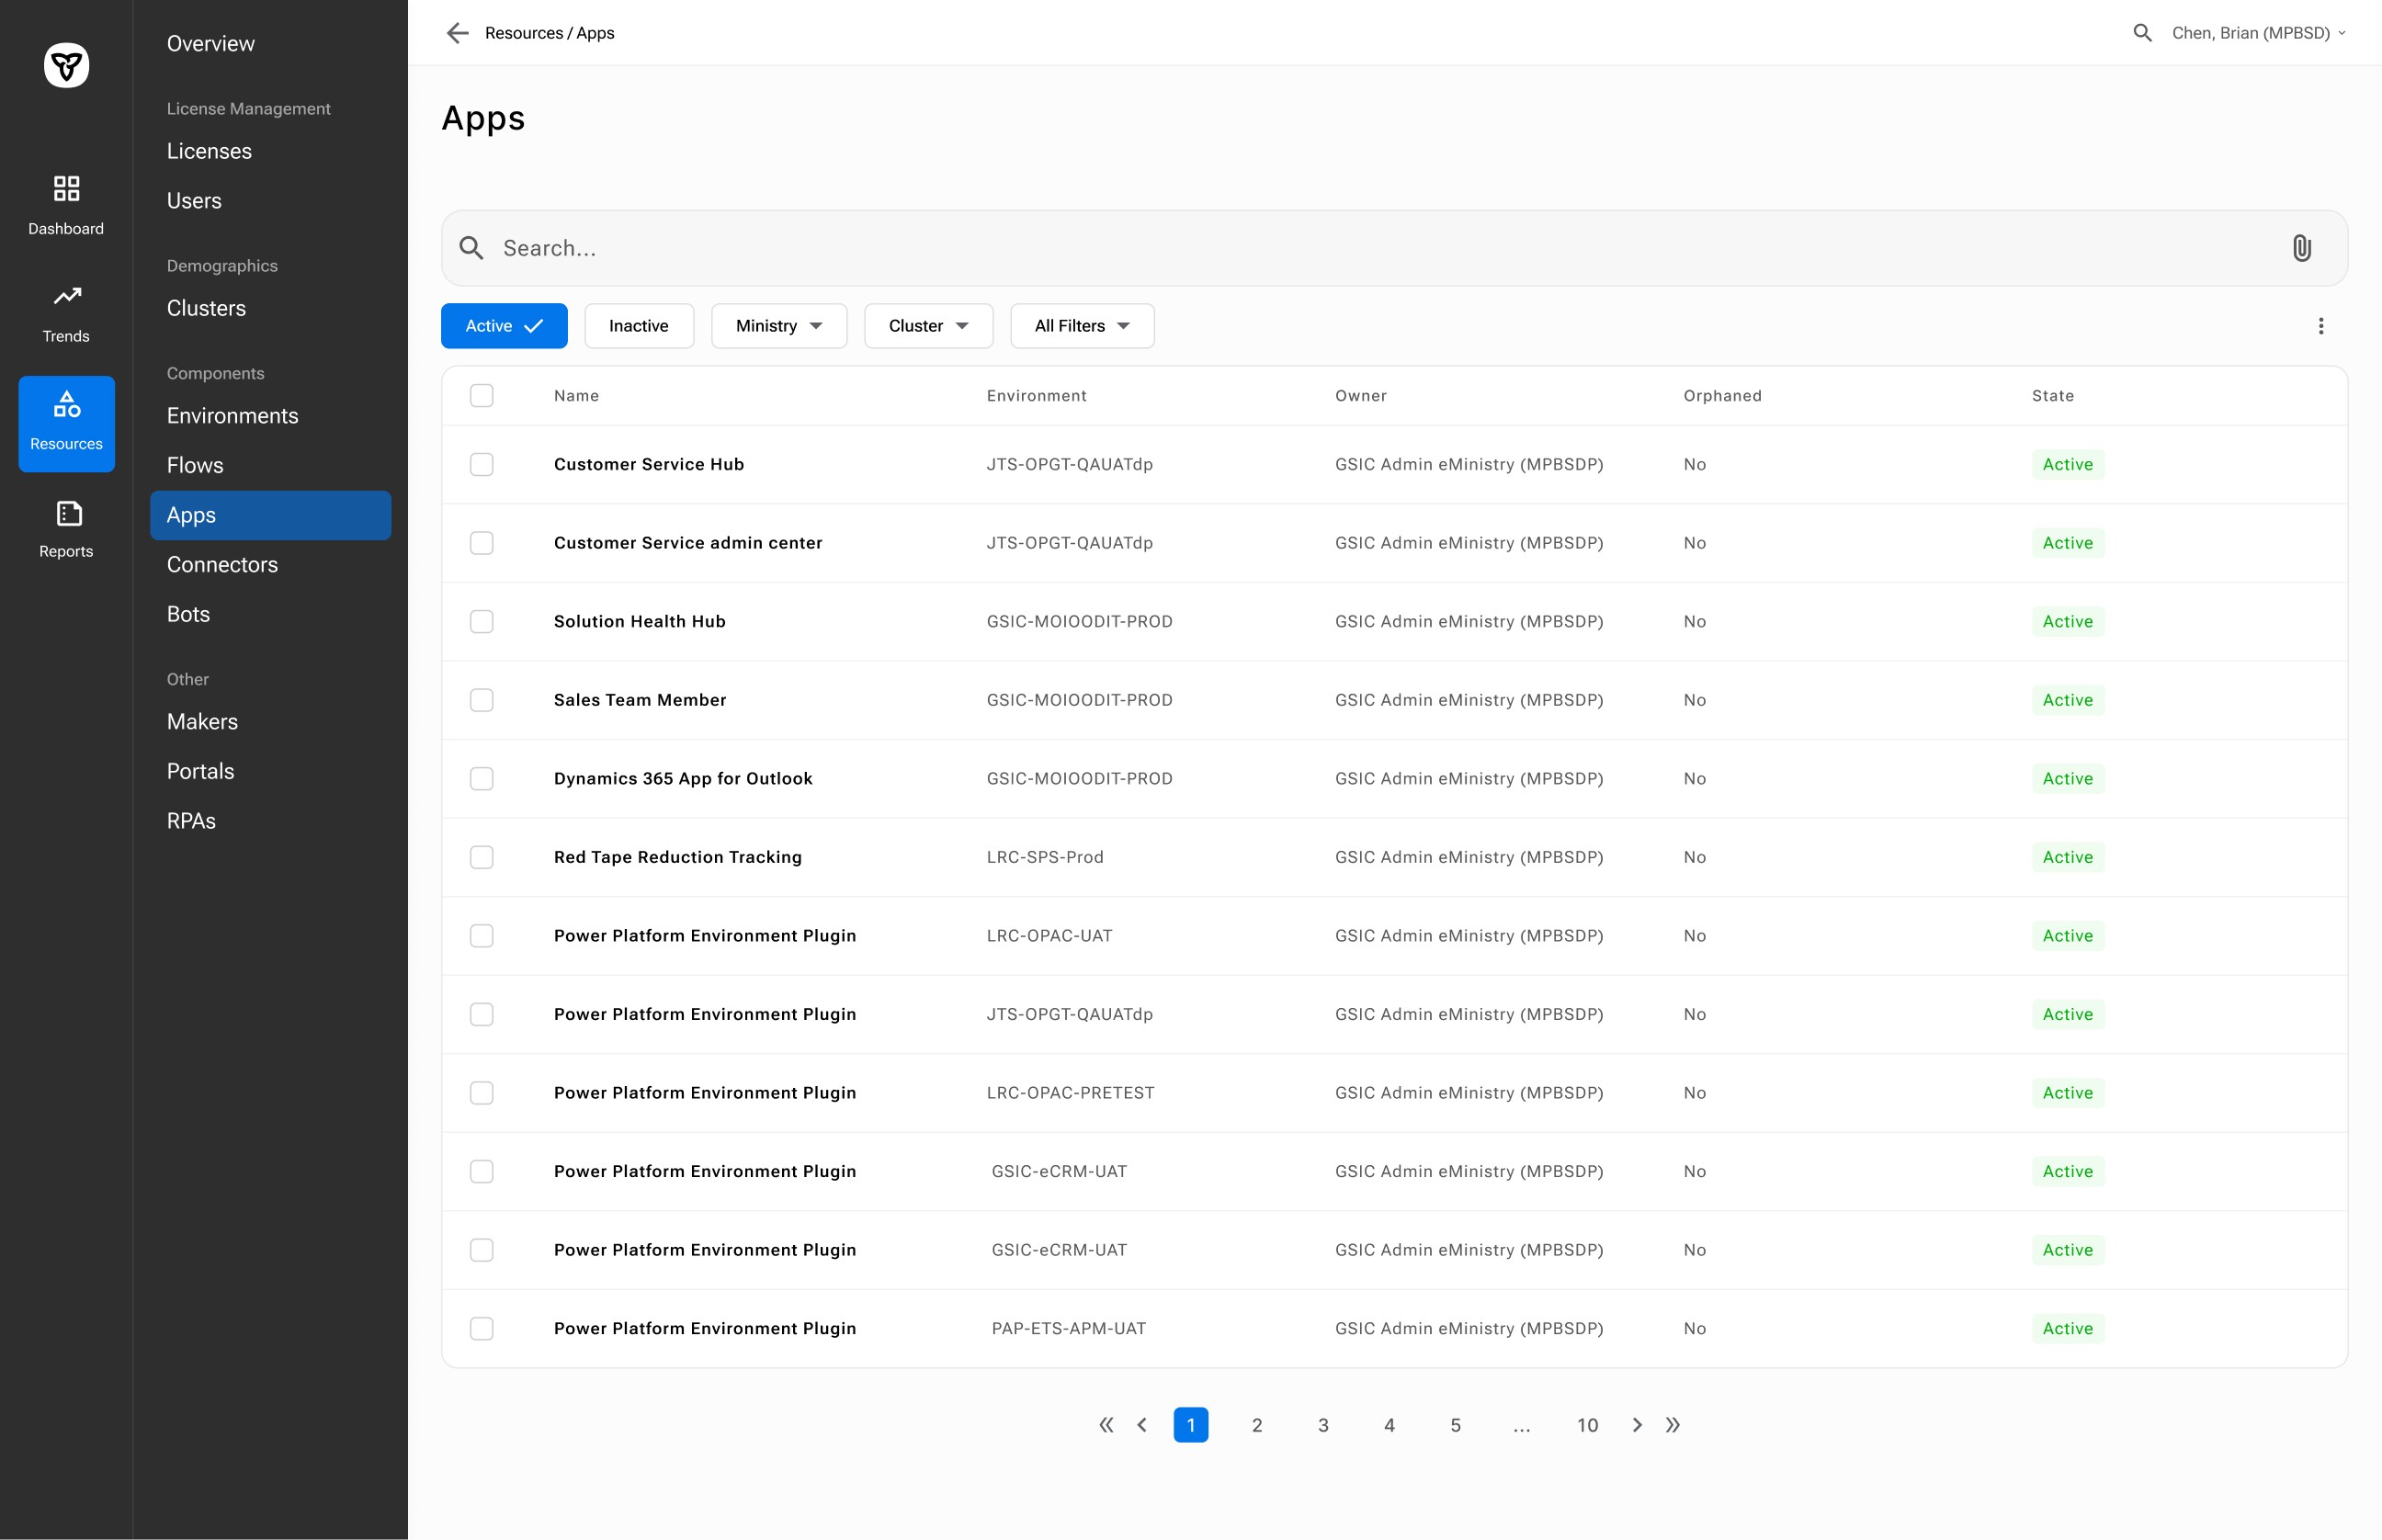Open the Cluster filter dropdown
The width and height of the screenshot is (2382, 1540).
click(x=928, y=326)
